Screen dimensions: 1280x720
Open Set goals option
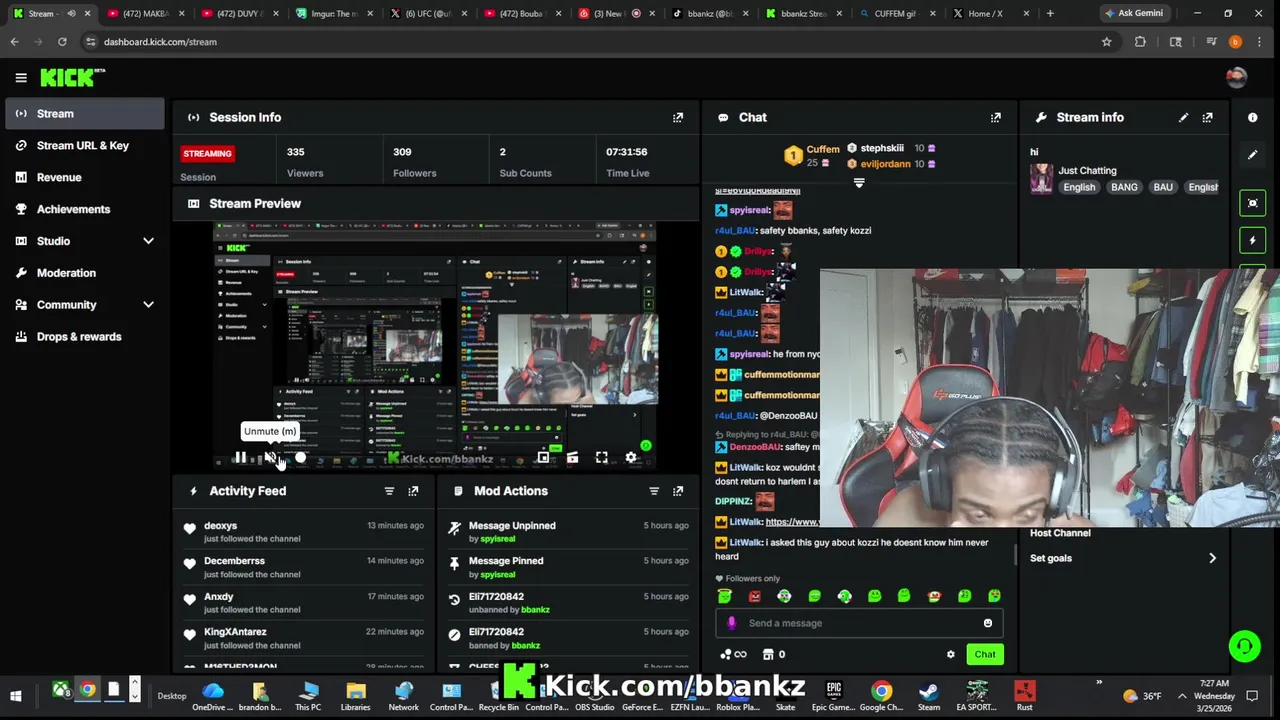(1122, 558)
